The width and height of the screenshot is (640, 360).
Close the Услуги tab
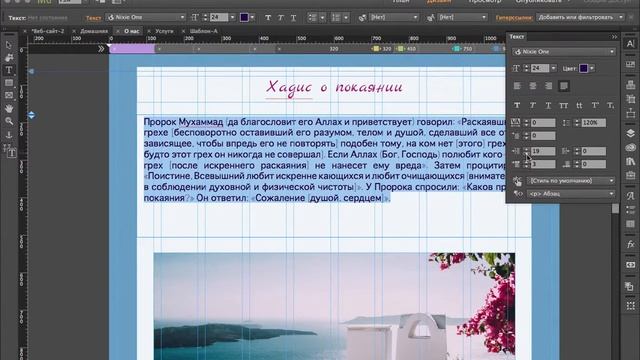point(149,31)
